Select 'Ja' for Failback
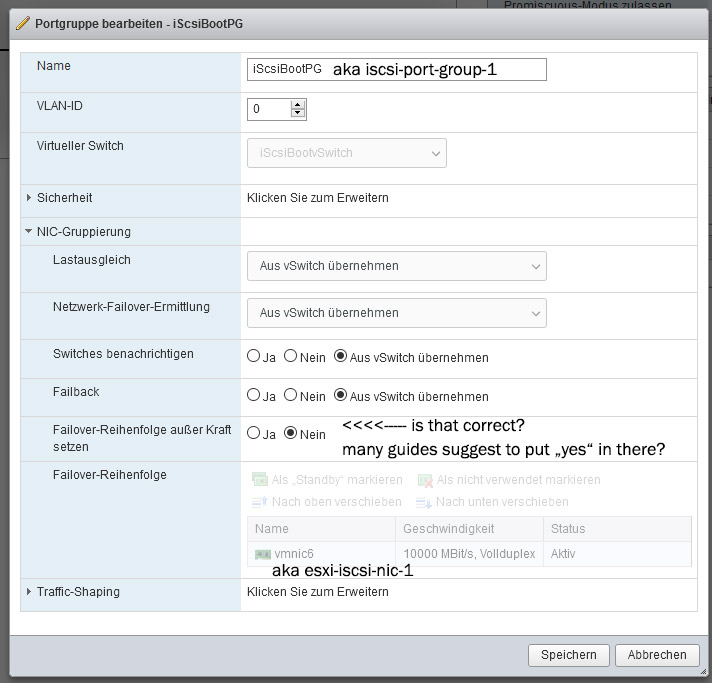The image size is (712, 683). tap(253, 395)
